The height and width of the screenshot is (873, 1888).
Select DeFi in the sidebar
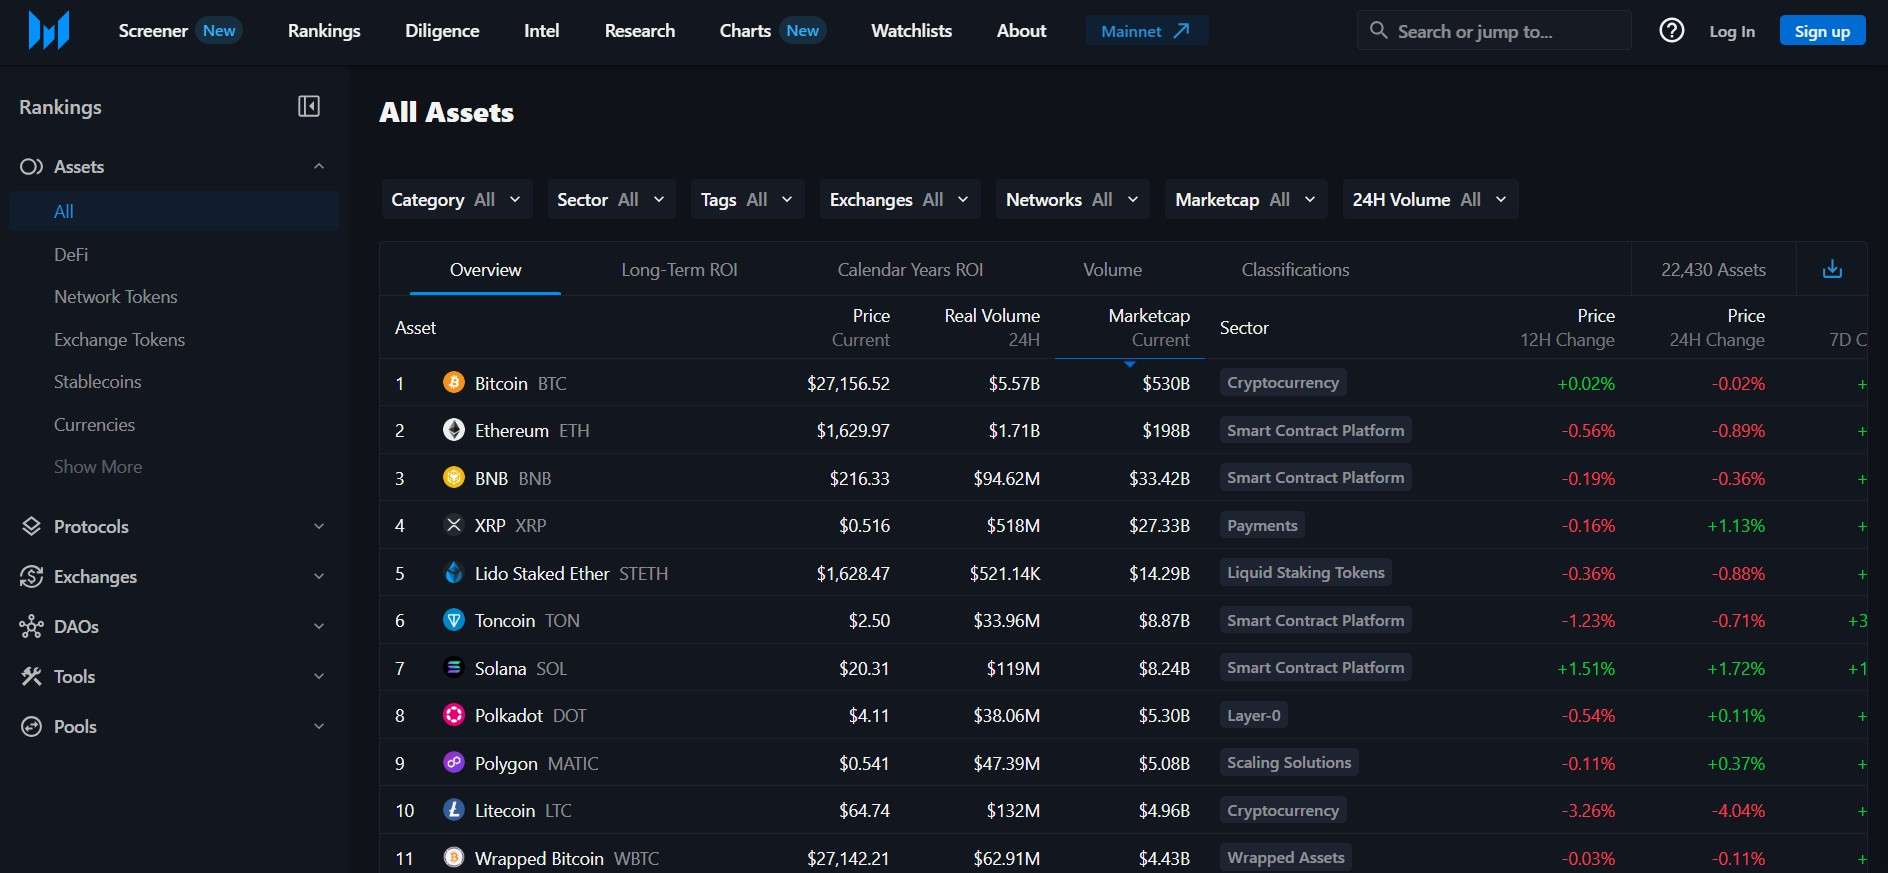(71, 255)
